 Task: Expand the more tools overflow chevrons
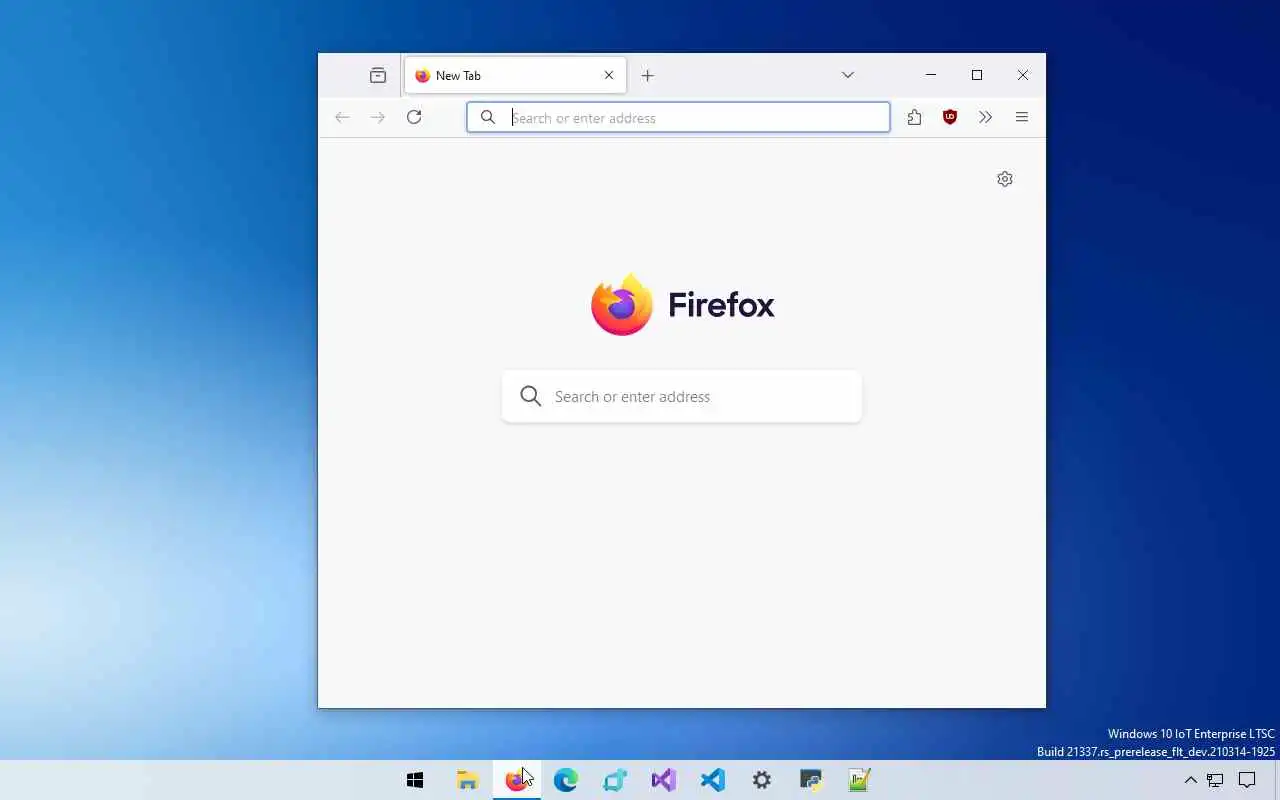986,117
